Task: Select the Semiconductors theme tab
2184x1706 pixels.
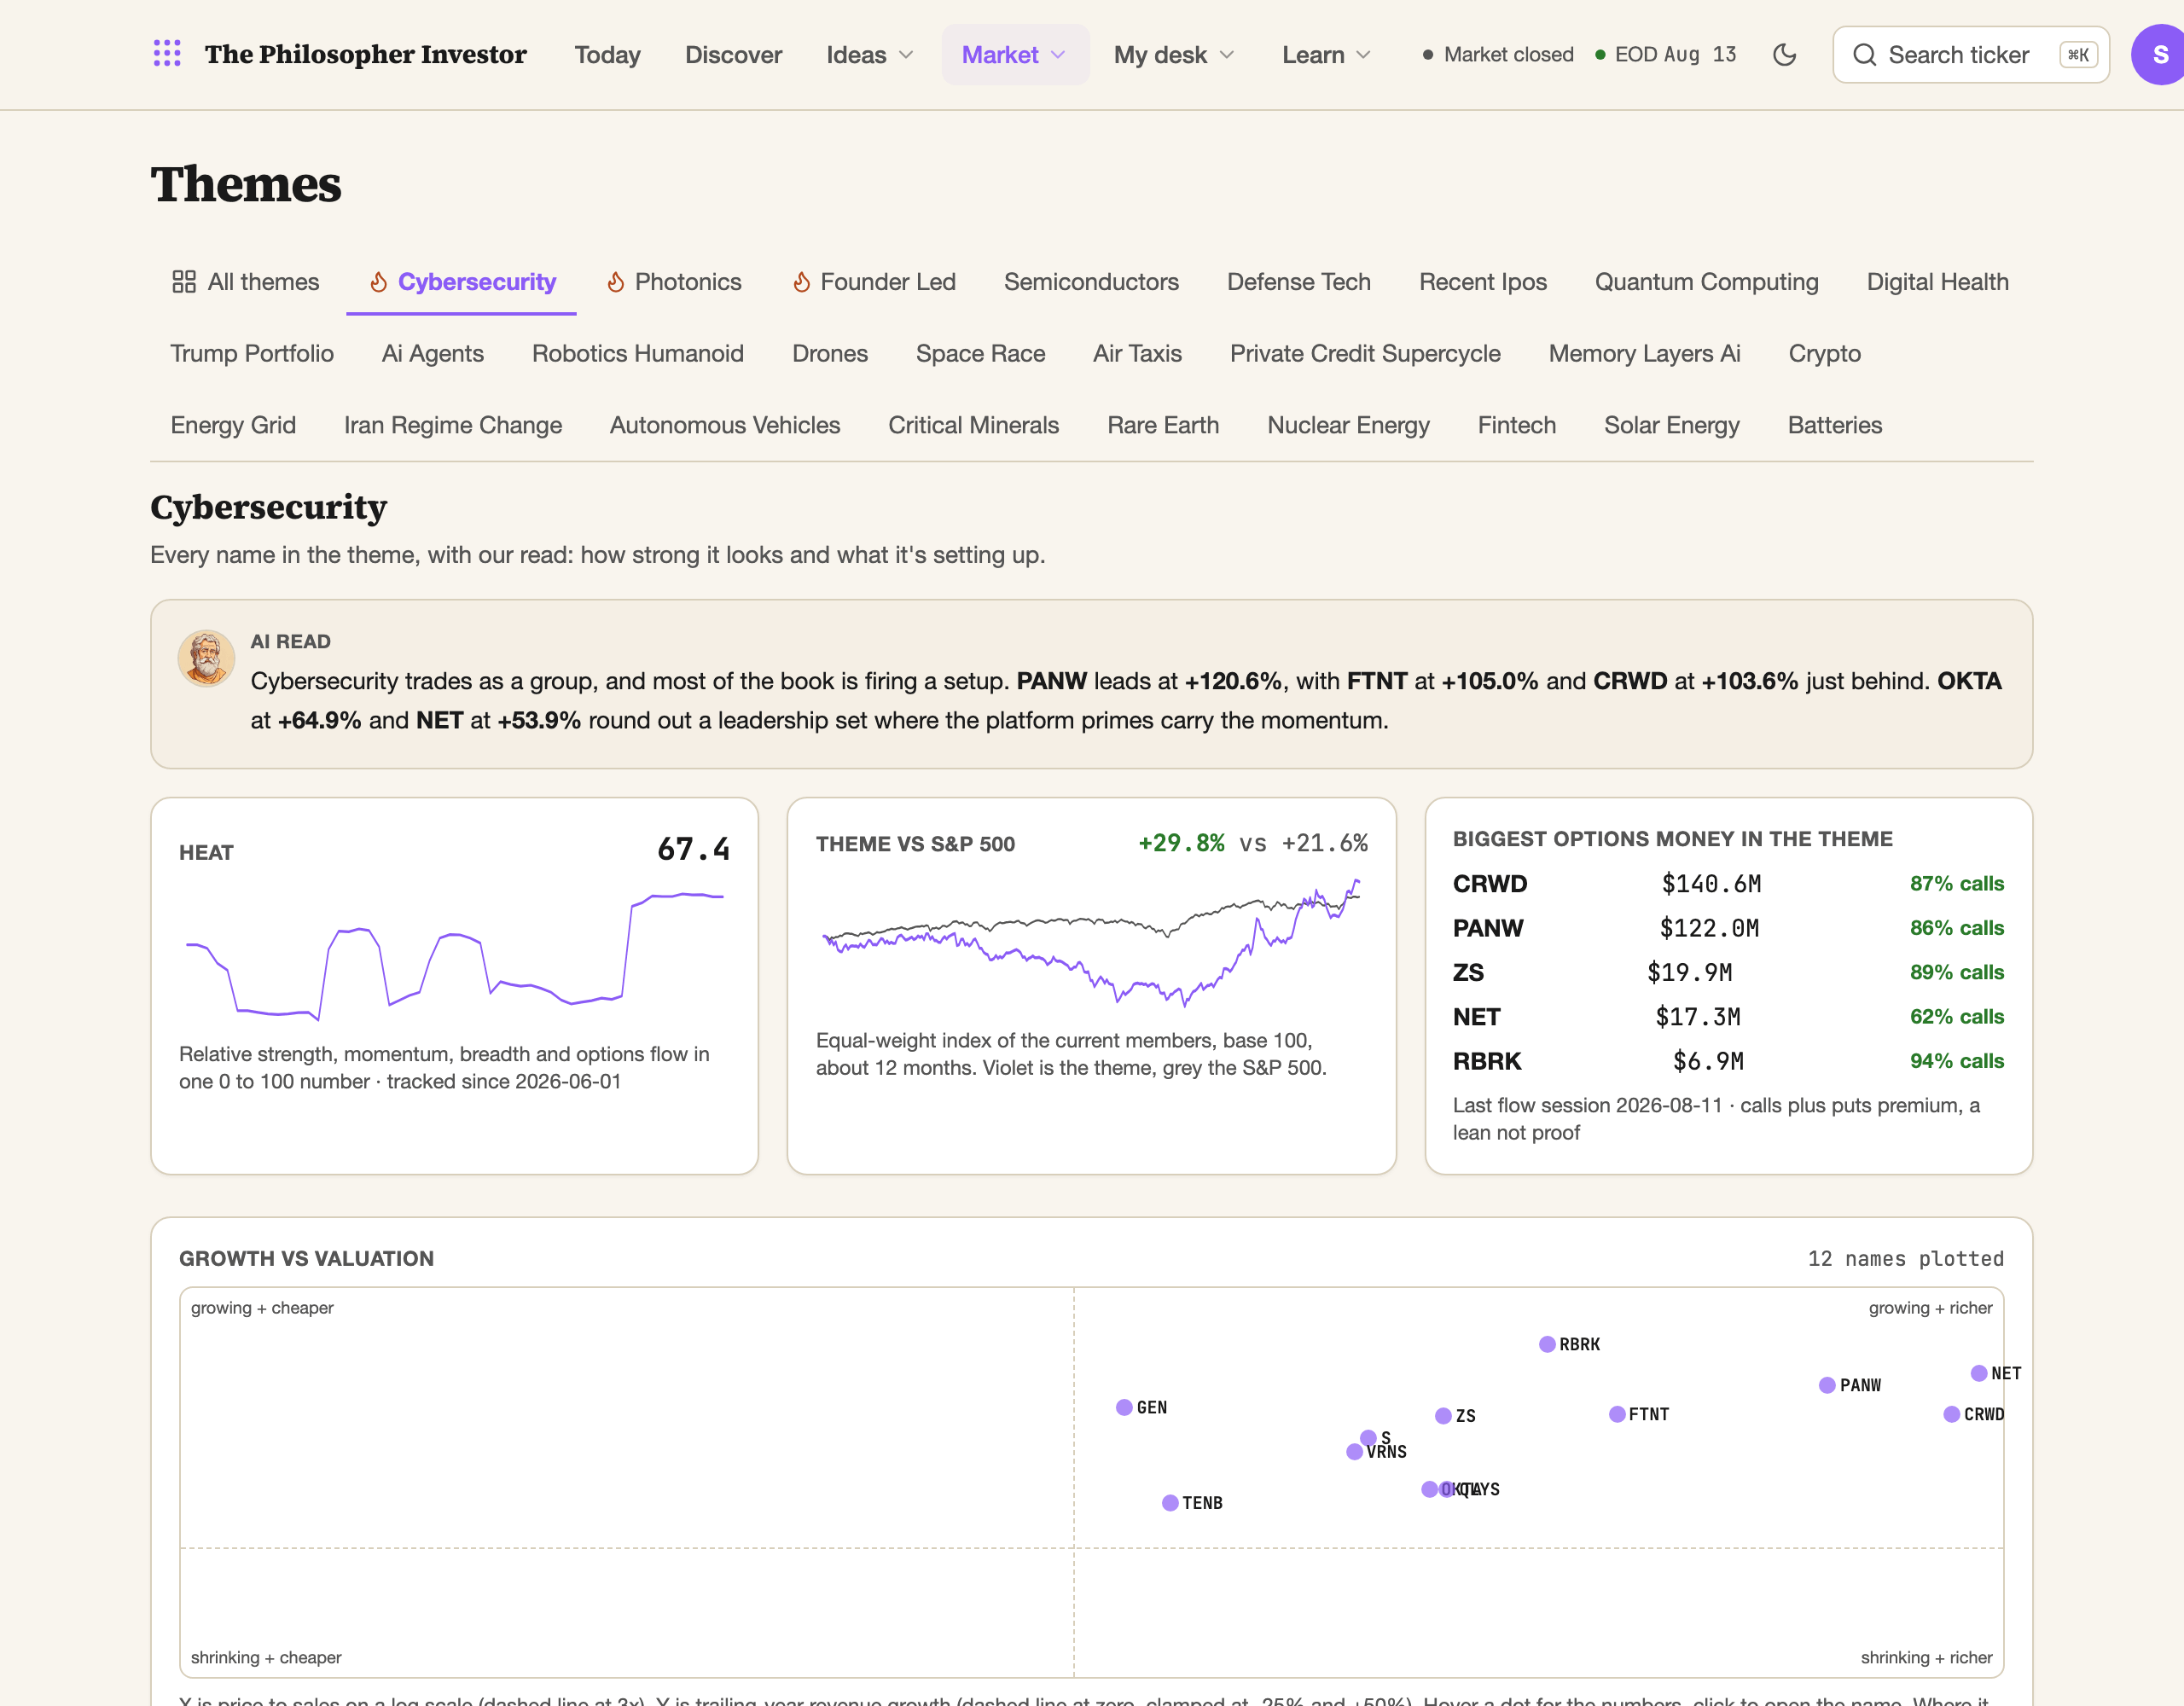Action: [x=1091, y=282]
